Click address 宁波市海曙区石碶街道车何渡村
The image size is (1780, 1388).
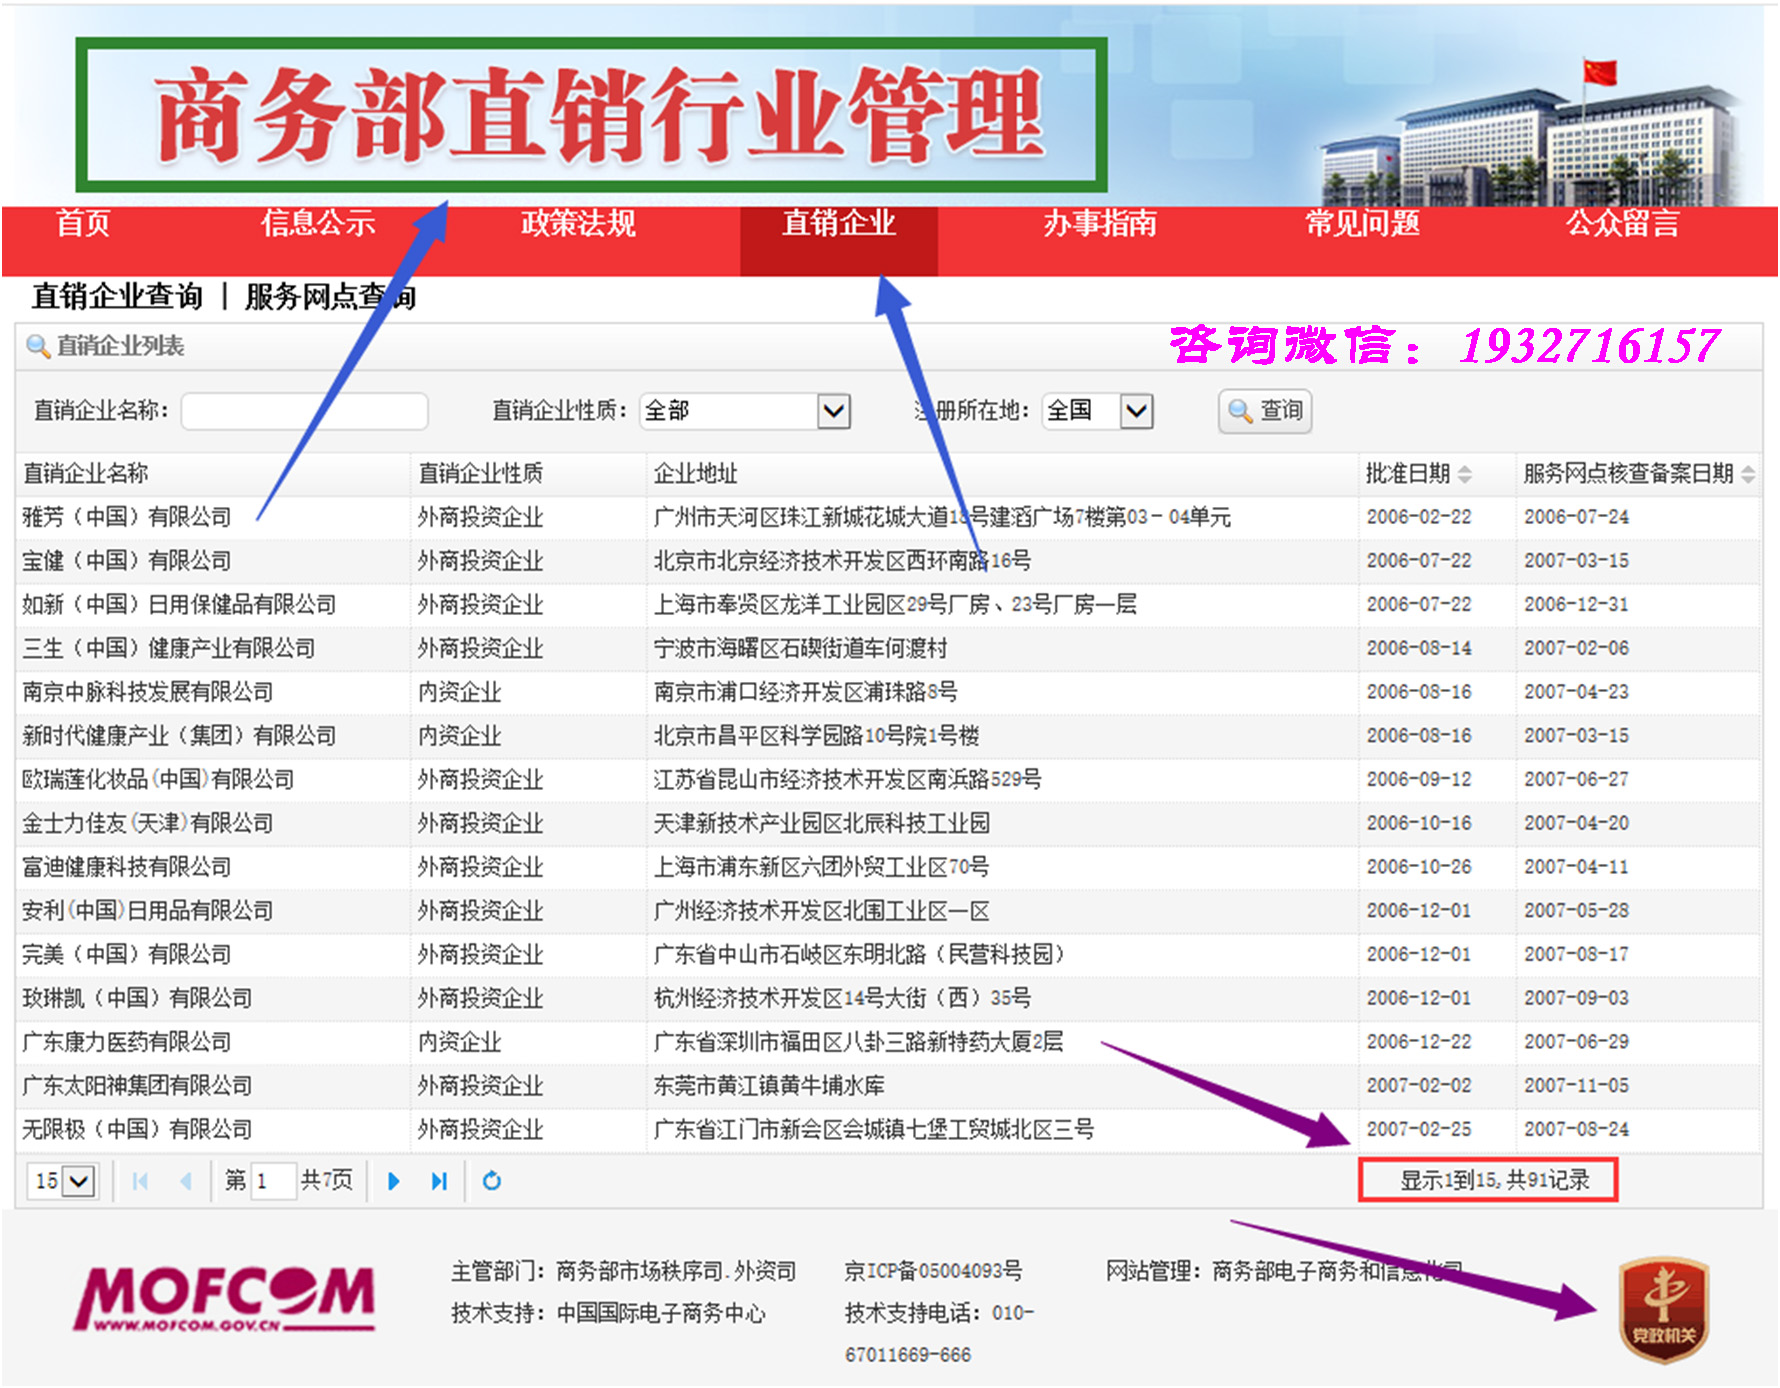pos(801,649)
